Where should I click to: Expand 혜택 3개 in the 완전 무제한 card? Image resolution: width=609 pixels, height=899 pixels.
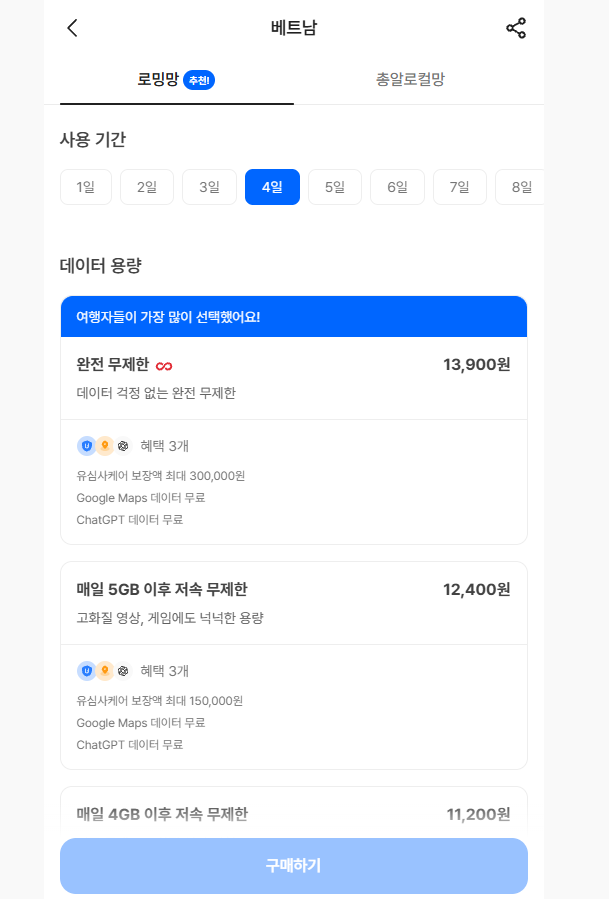click(165, 445)
